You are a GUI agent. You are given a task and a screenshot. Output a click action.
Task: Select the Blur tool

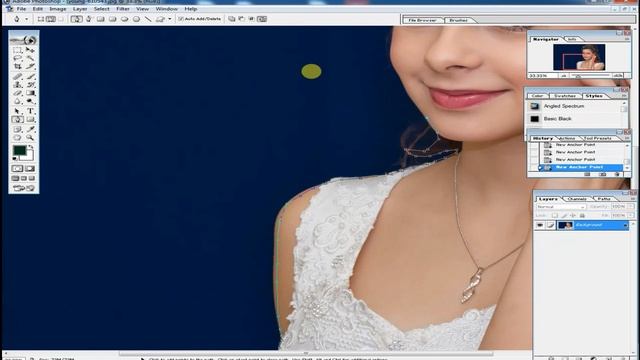[17, 101]
